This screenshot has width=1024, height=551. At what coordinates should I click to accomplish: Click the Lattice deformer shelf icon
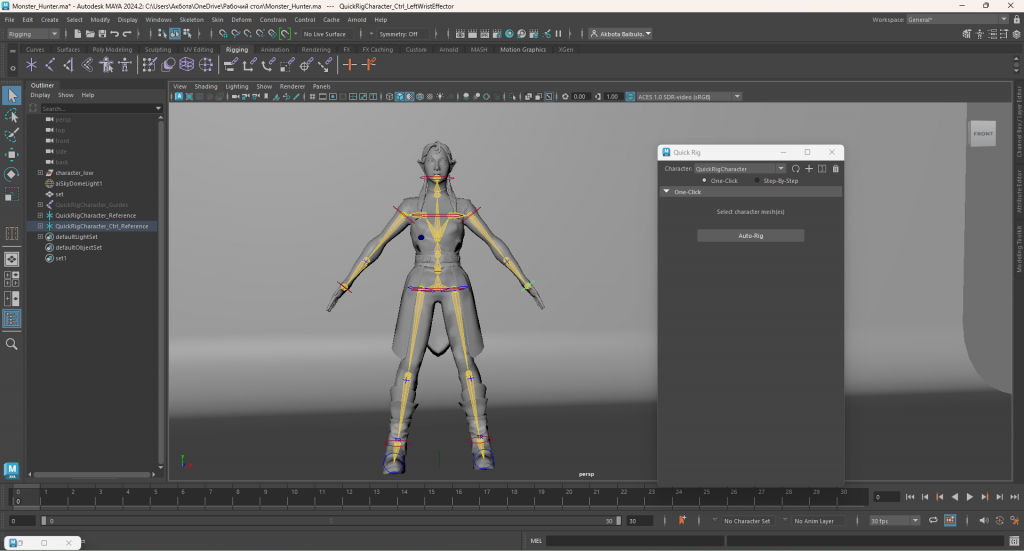186,65
